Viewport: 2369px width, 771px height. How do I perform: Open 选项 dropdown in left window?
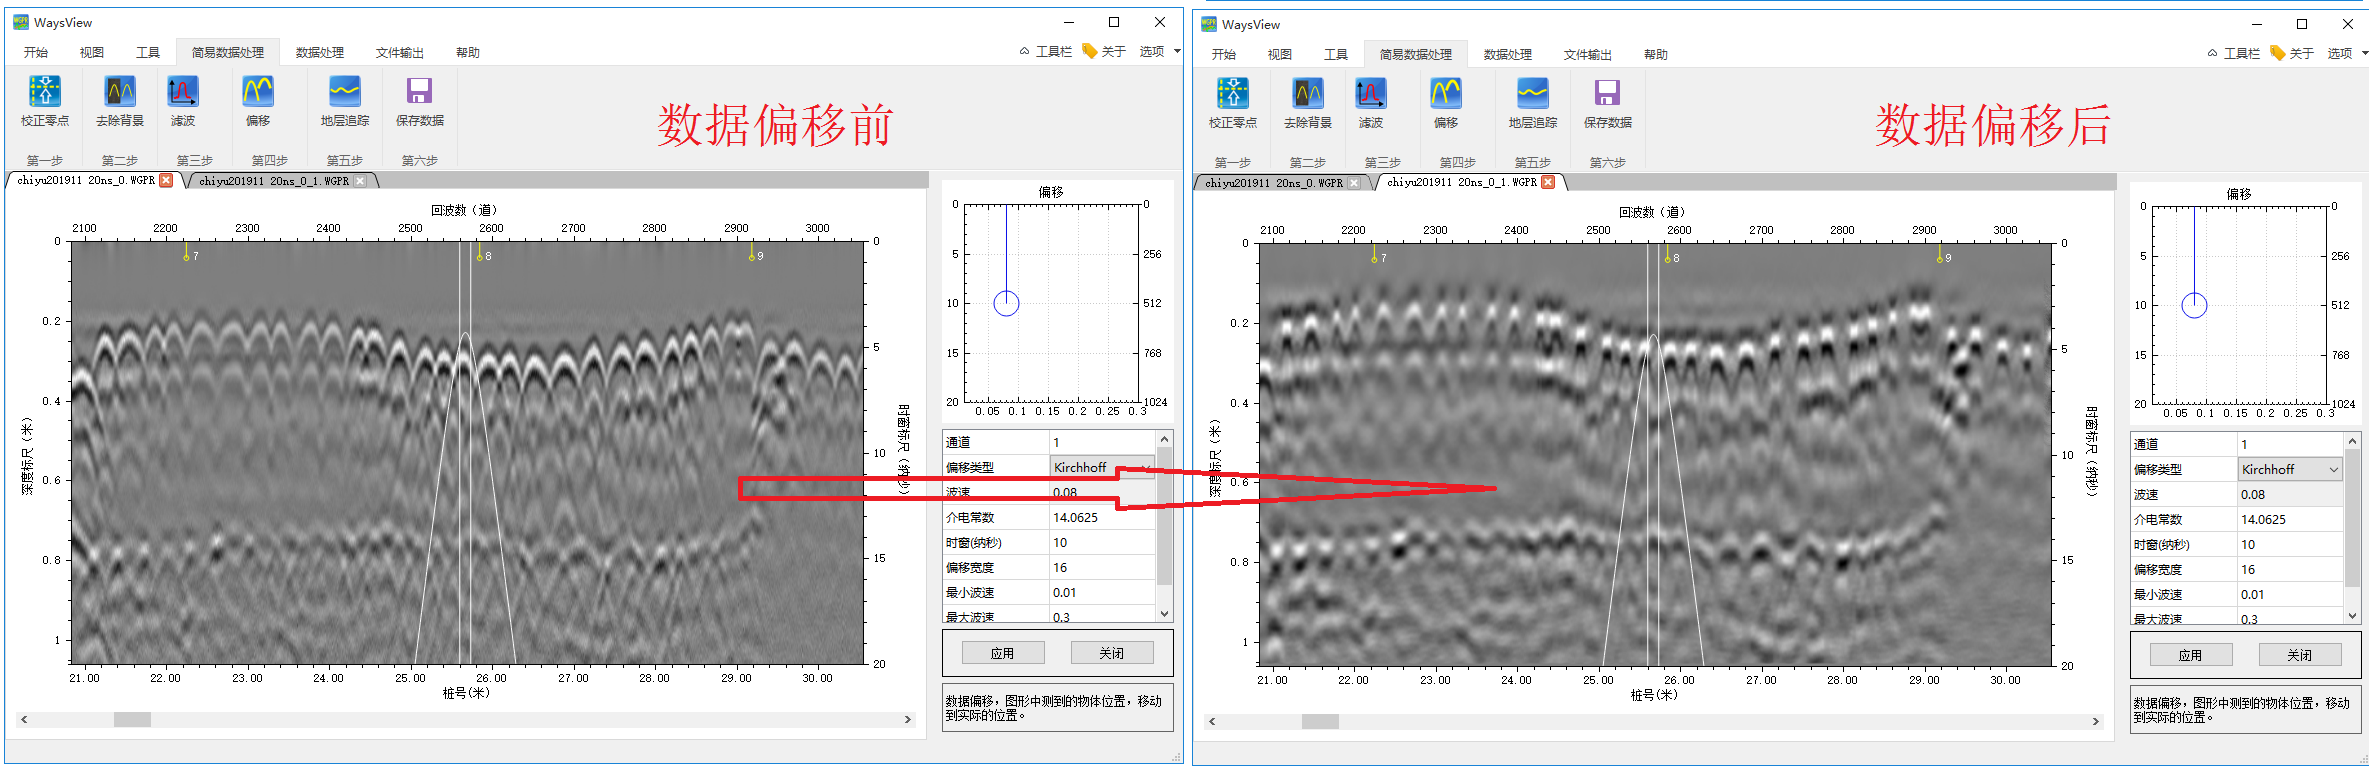[x=1159, y=52]
